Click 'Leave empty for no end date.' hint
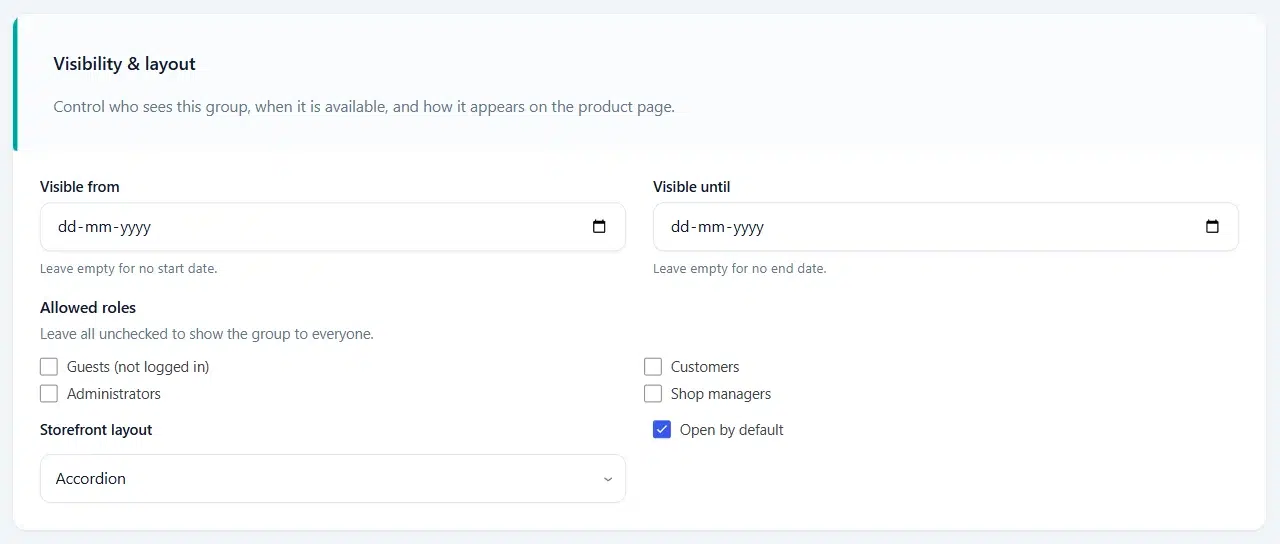 tap(740, 269)
